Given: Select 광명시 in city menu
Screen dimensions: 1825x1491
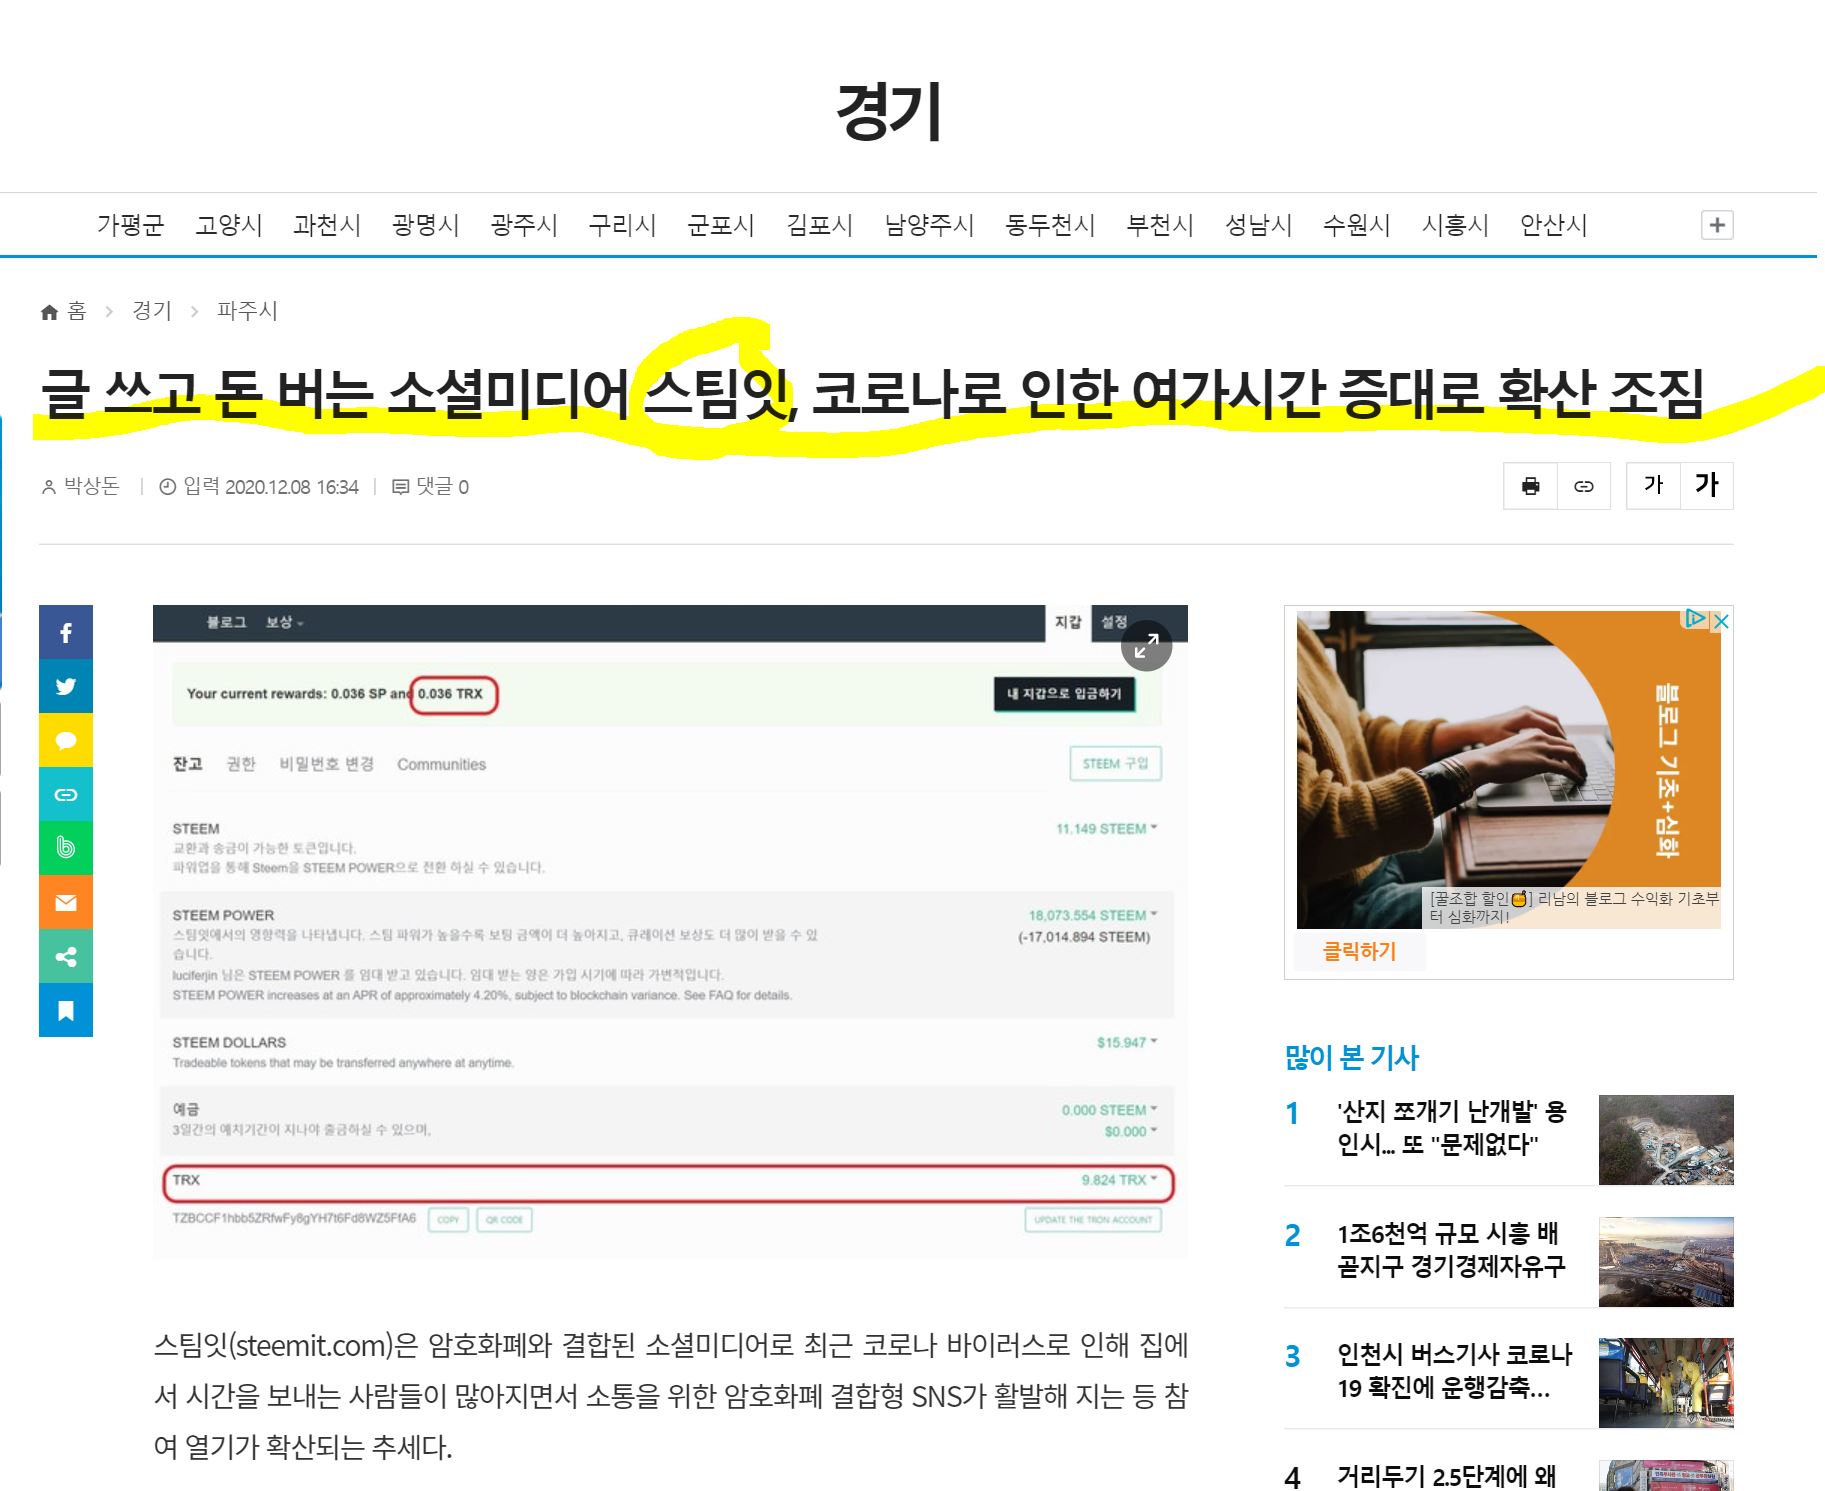Looking at the screenshot, I should 426,225.
